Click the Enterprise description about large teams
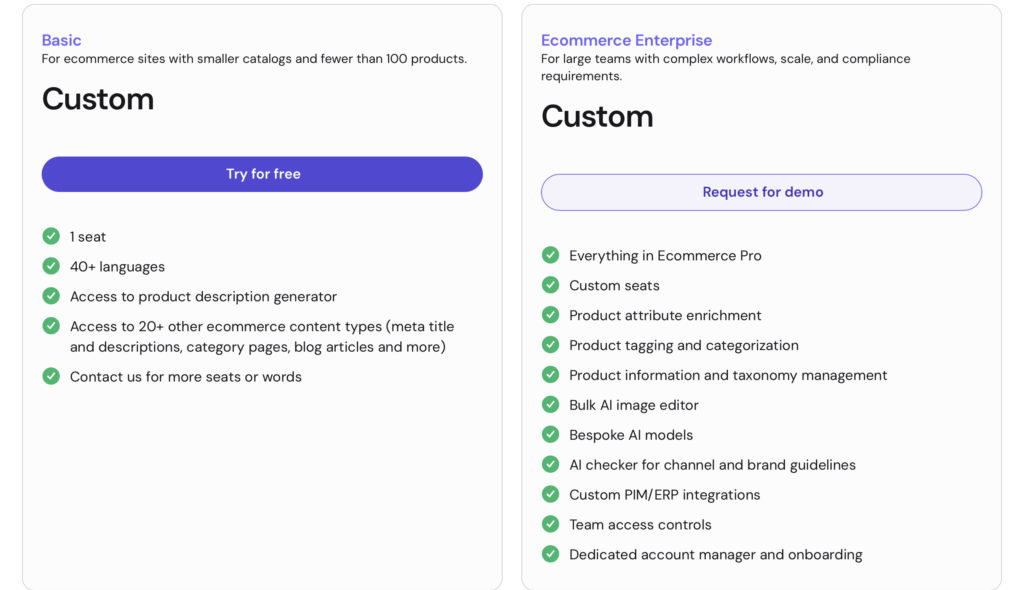 click(x=726, y=67)
